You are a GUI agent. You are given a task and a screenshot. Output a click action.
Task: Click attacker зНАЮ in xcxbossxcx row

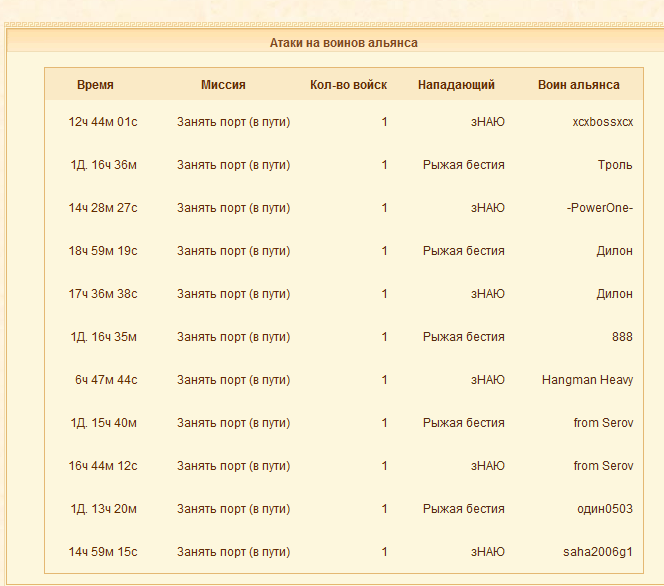coord(487,122)
